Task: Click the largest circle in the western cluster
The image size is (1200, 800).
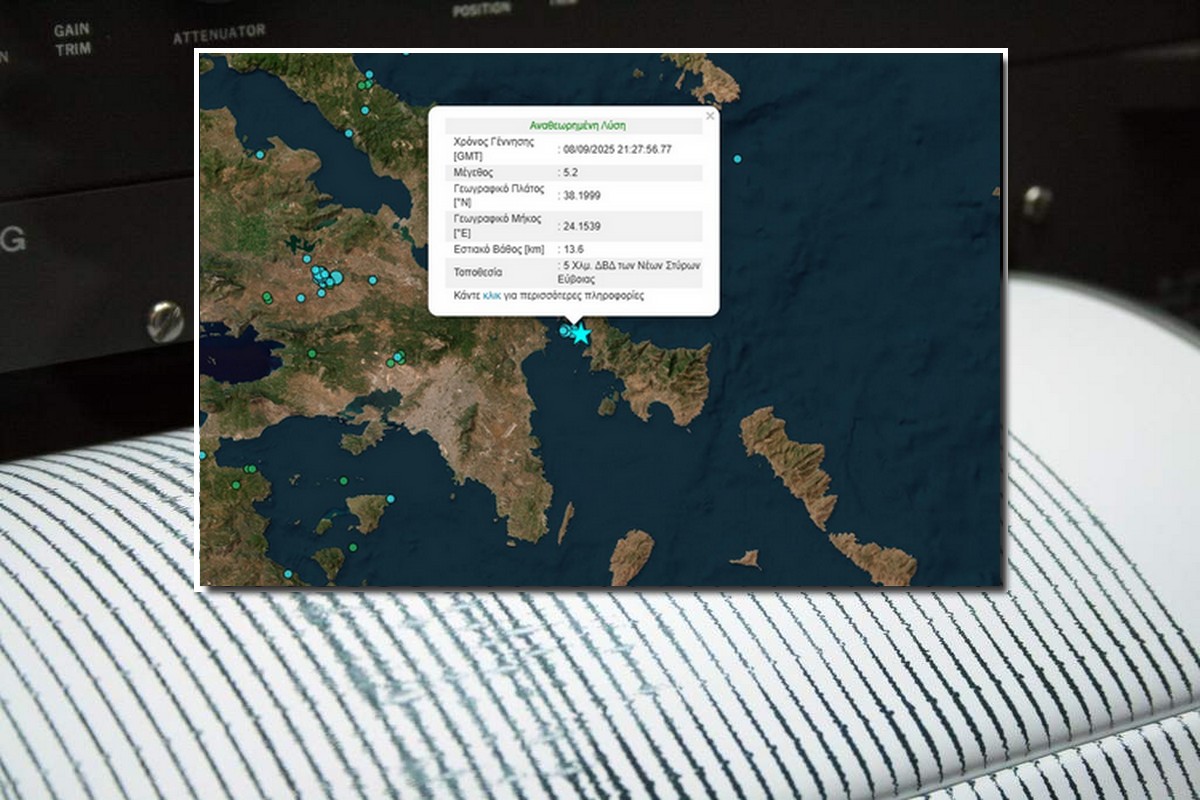Action: point(336,277)
